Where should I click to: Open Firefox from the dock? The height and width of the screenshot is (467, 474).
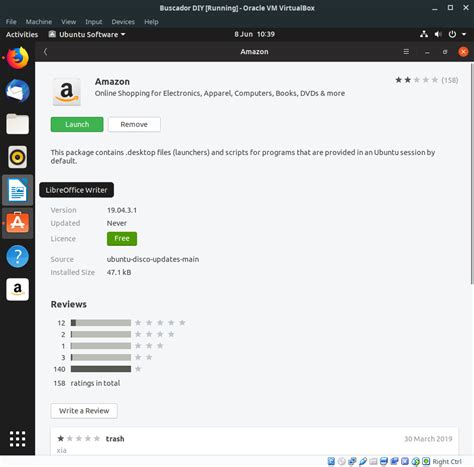click(18, 58)
